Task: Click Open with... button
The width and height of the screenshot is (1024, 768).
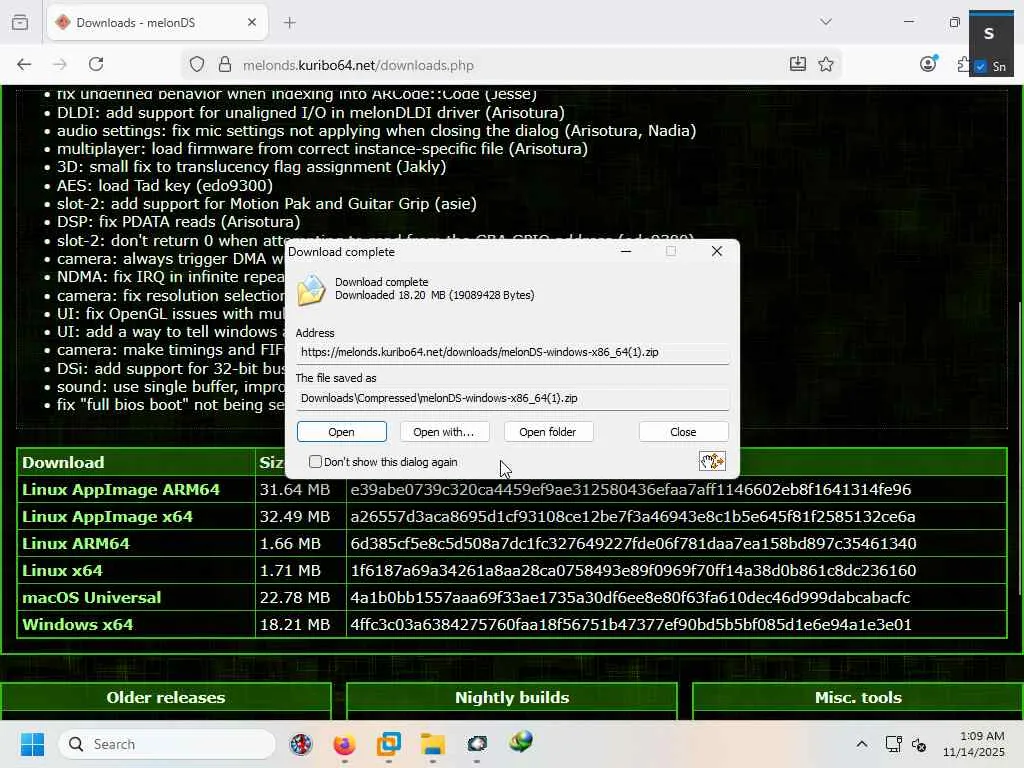Action: tap(444, 432)
